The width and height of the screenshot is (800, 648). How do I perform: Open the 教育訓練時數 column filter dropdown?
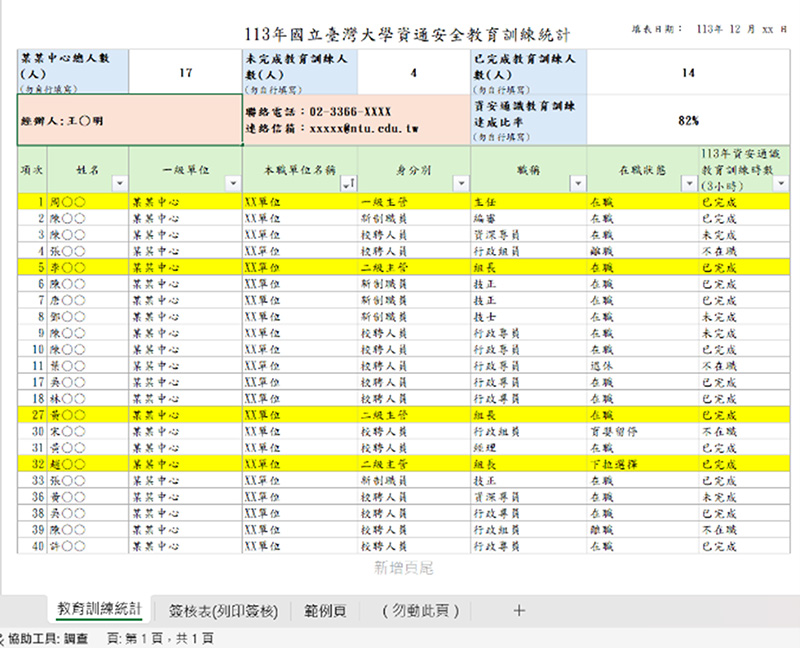[781, 184]
